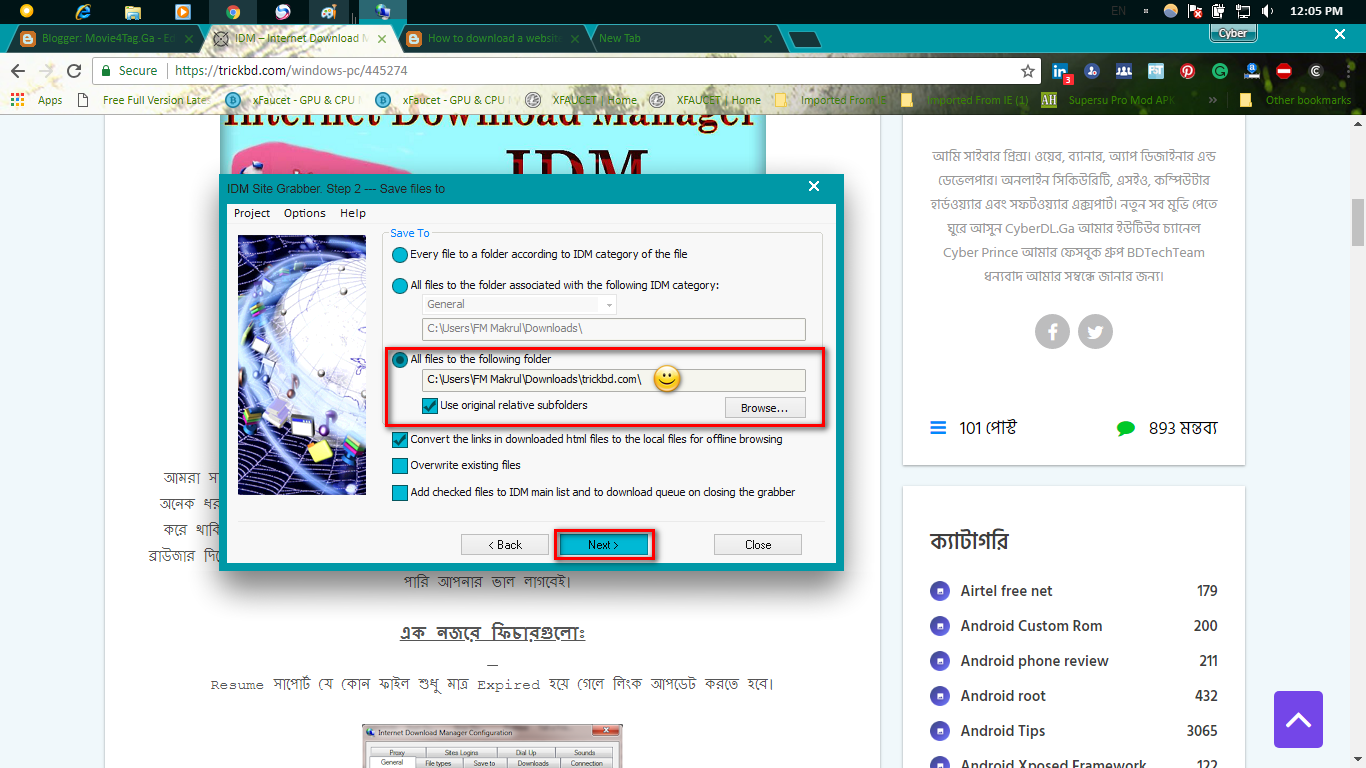Switch to Chrome in the taskbar
Screen dimensions: 1366x768
[x=233, y=12]
